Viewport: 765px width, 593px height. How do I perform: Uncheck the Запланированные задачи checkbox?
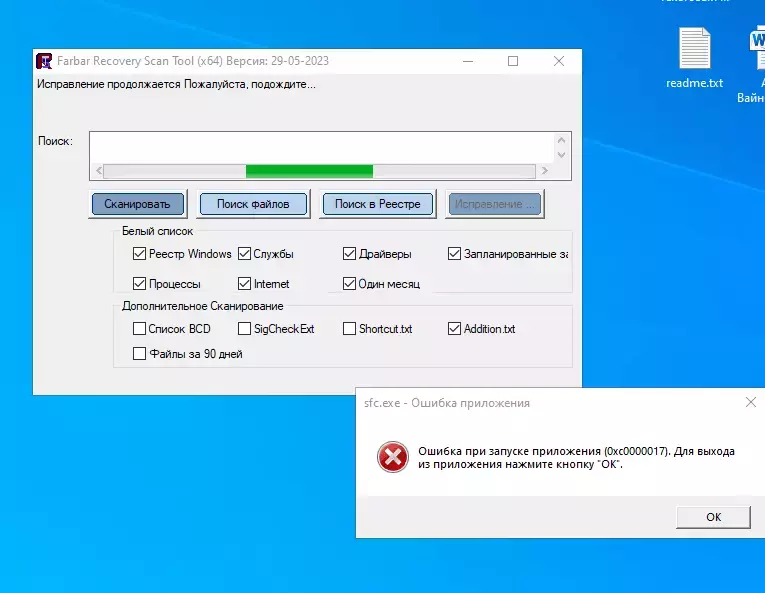point(454,254)
